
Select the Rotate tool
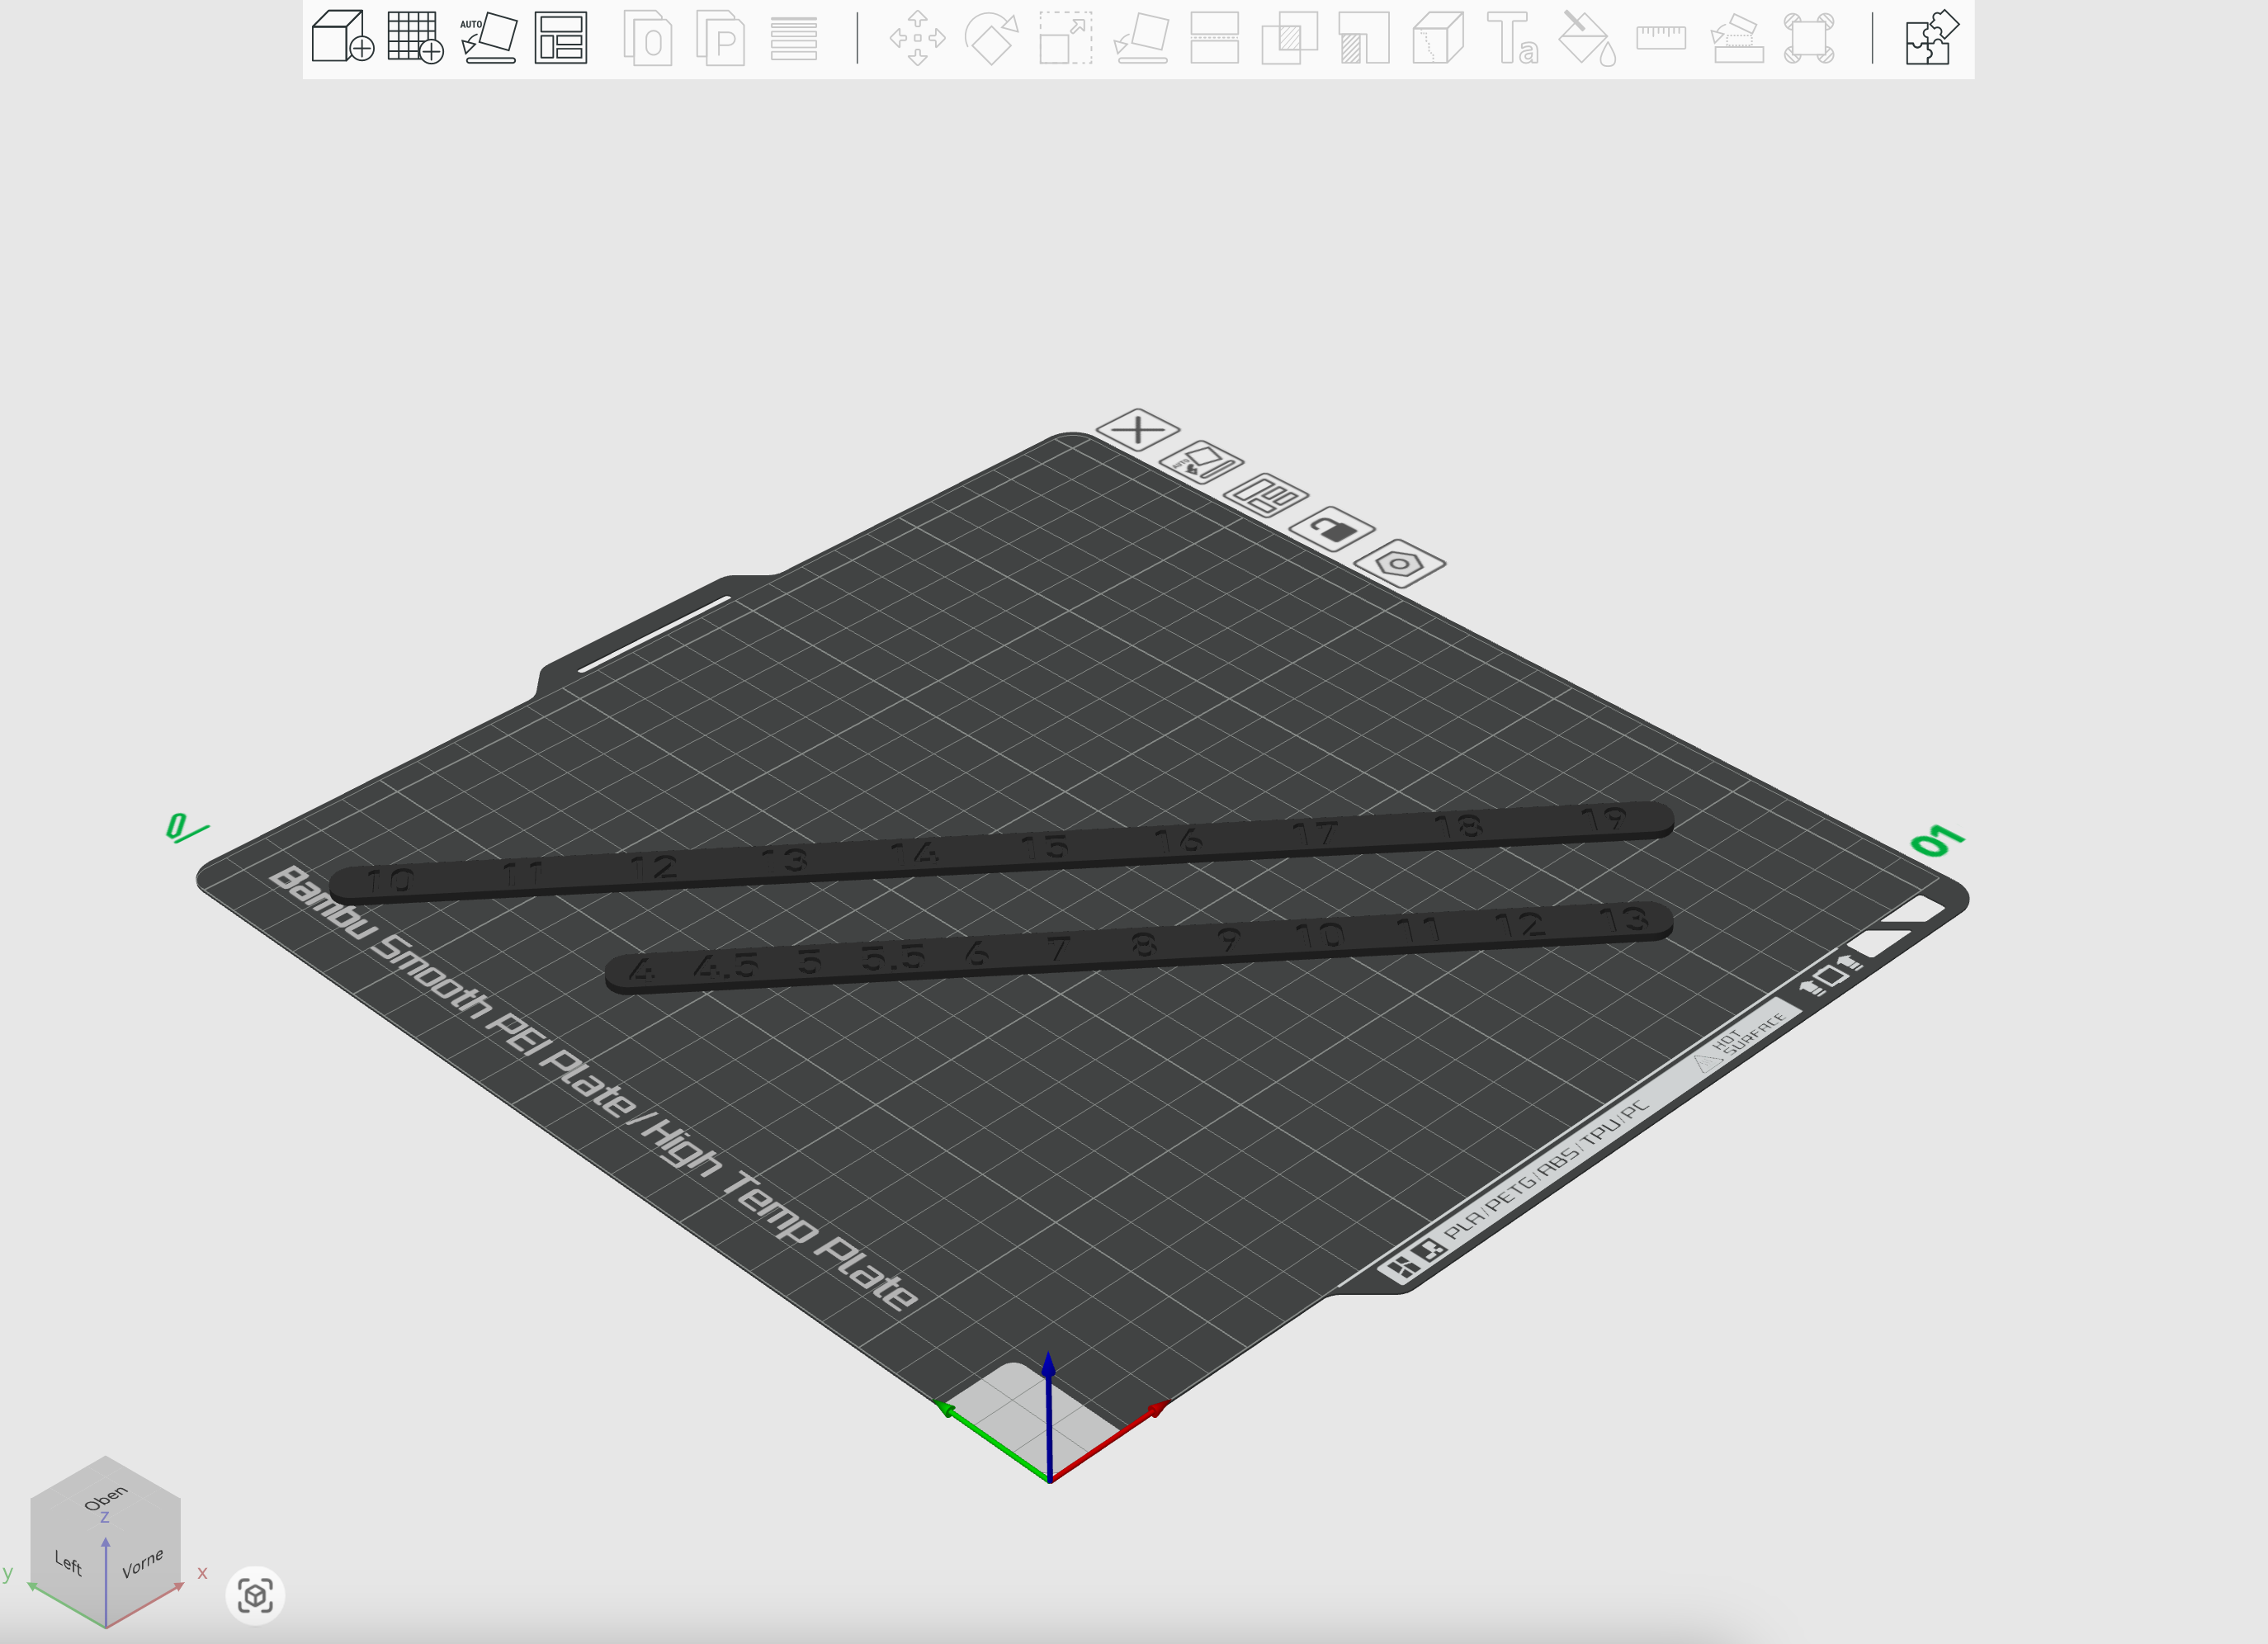(991, 38)
